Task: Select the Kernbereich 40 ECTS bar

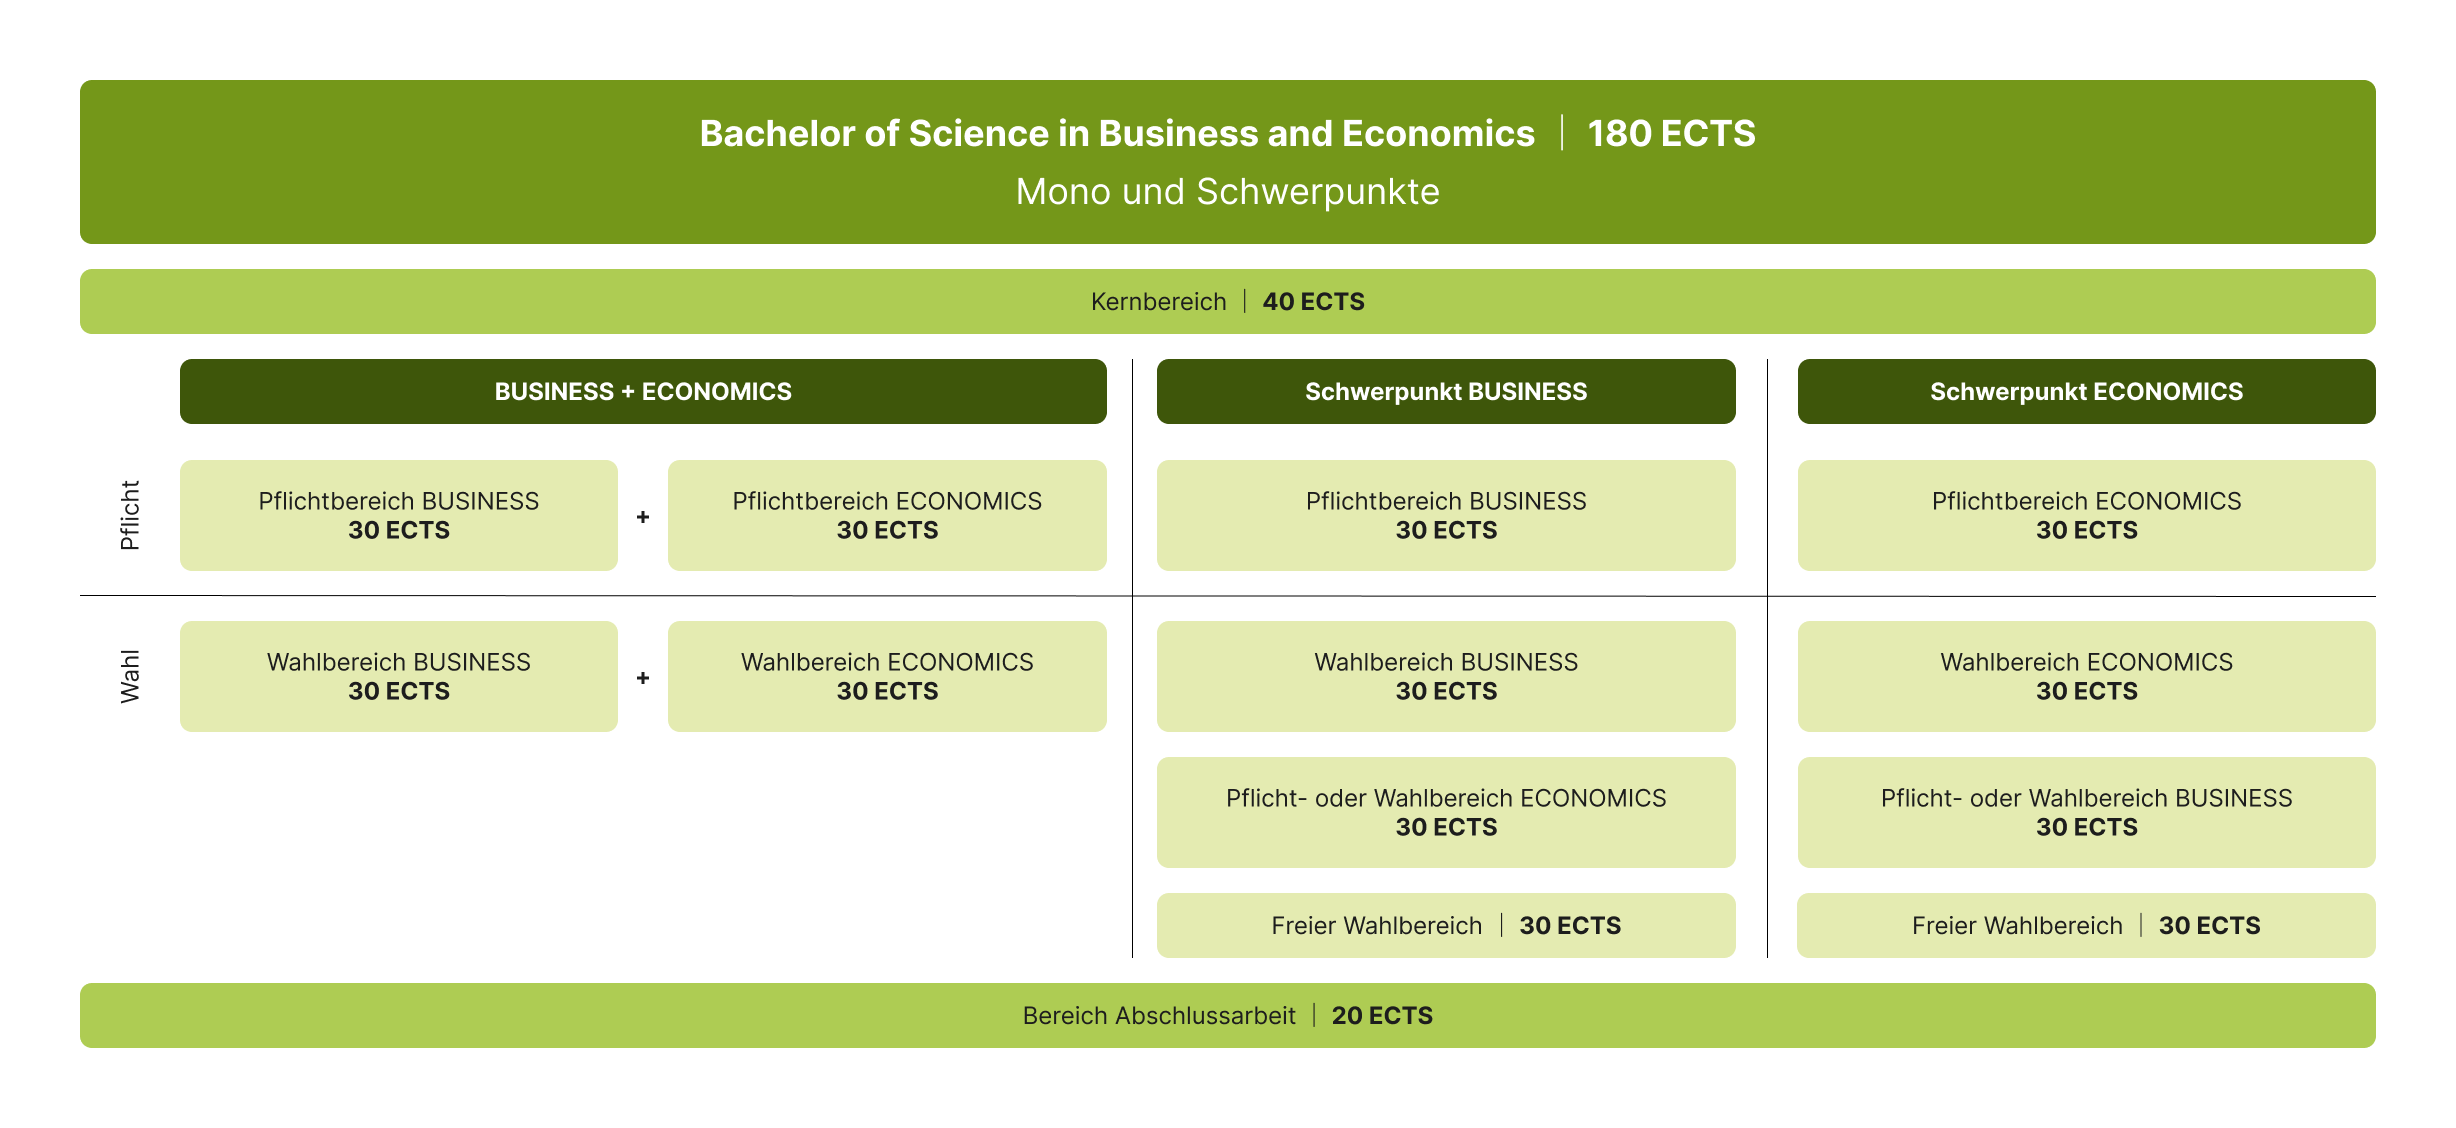Action: pos(1227,301)
